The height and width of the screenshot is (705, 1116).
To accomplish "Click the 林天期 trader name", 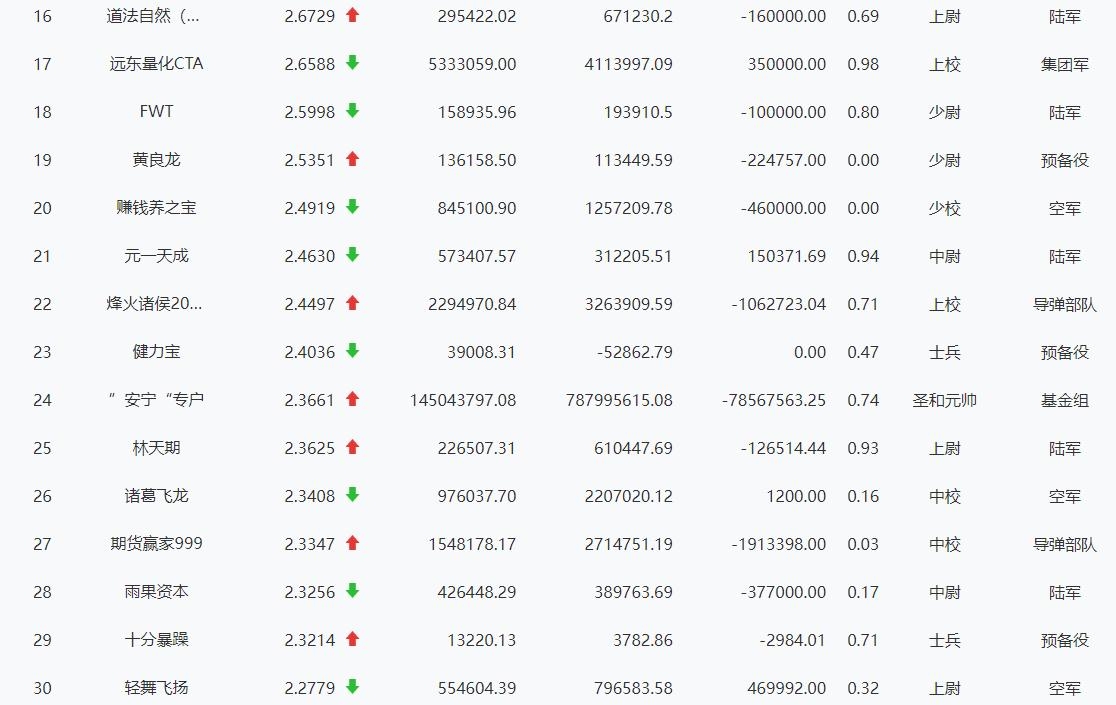I will [x=156, y=448].
